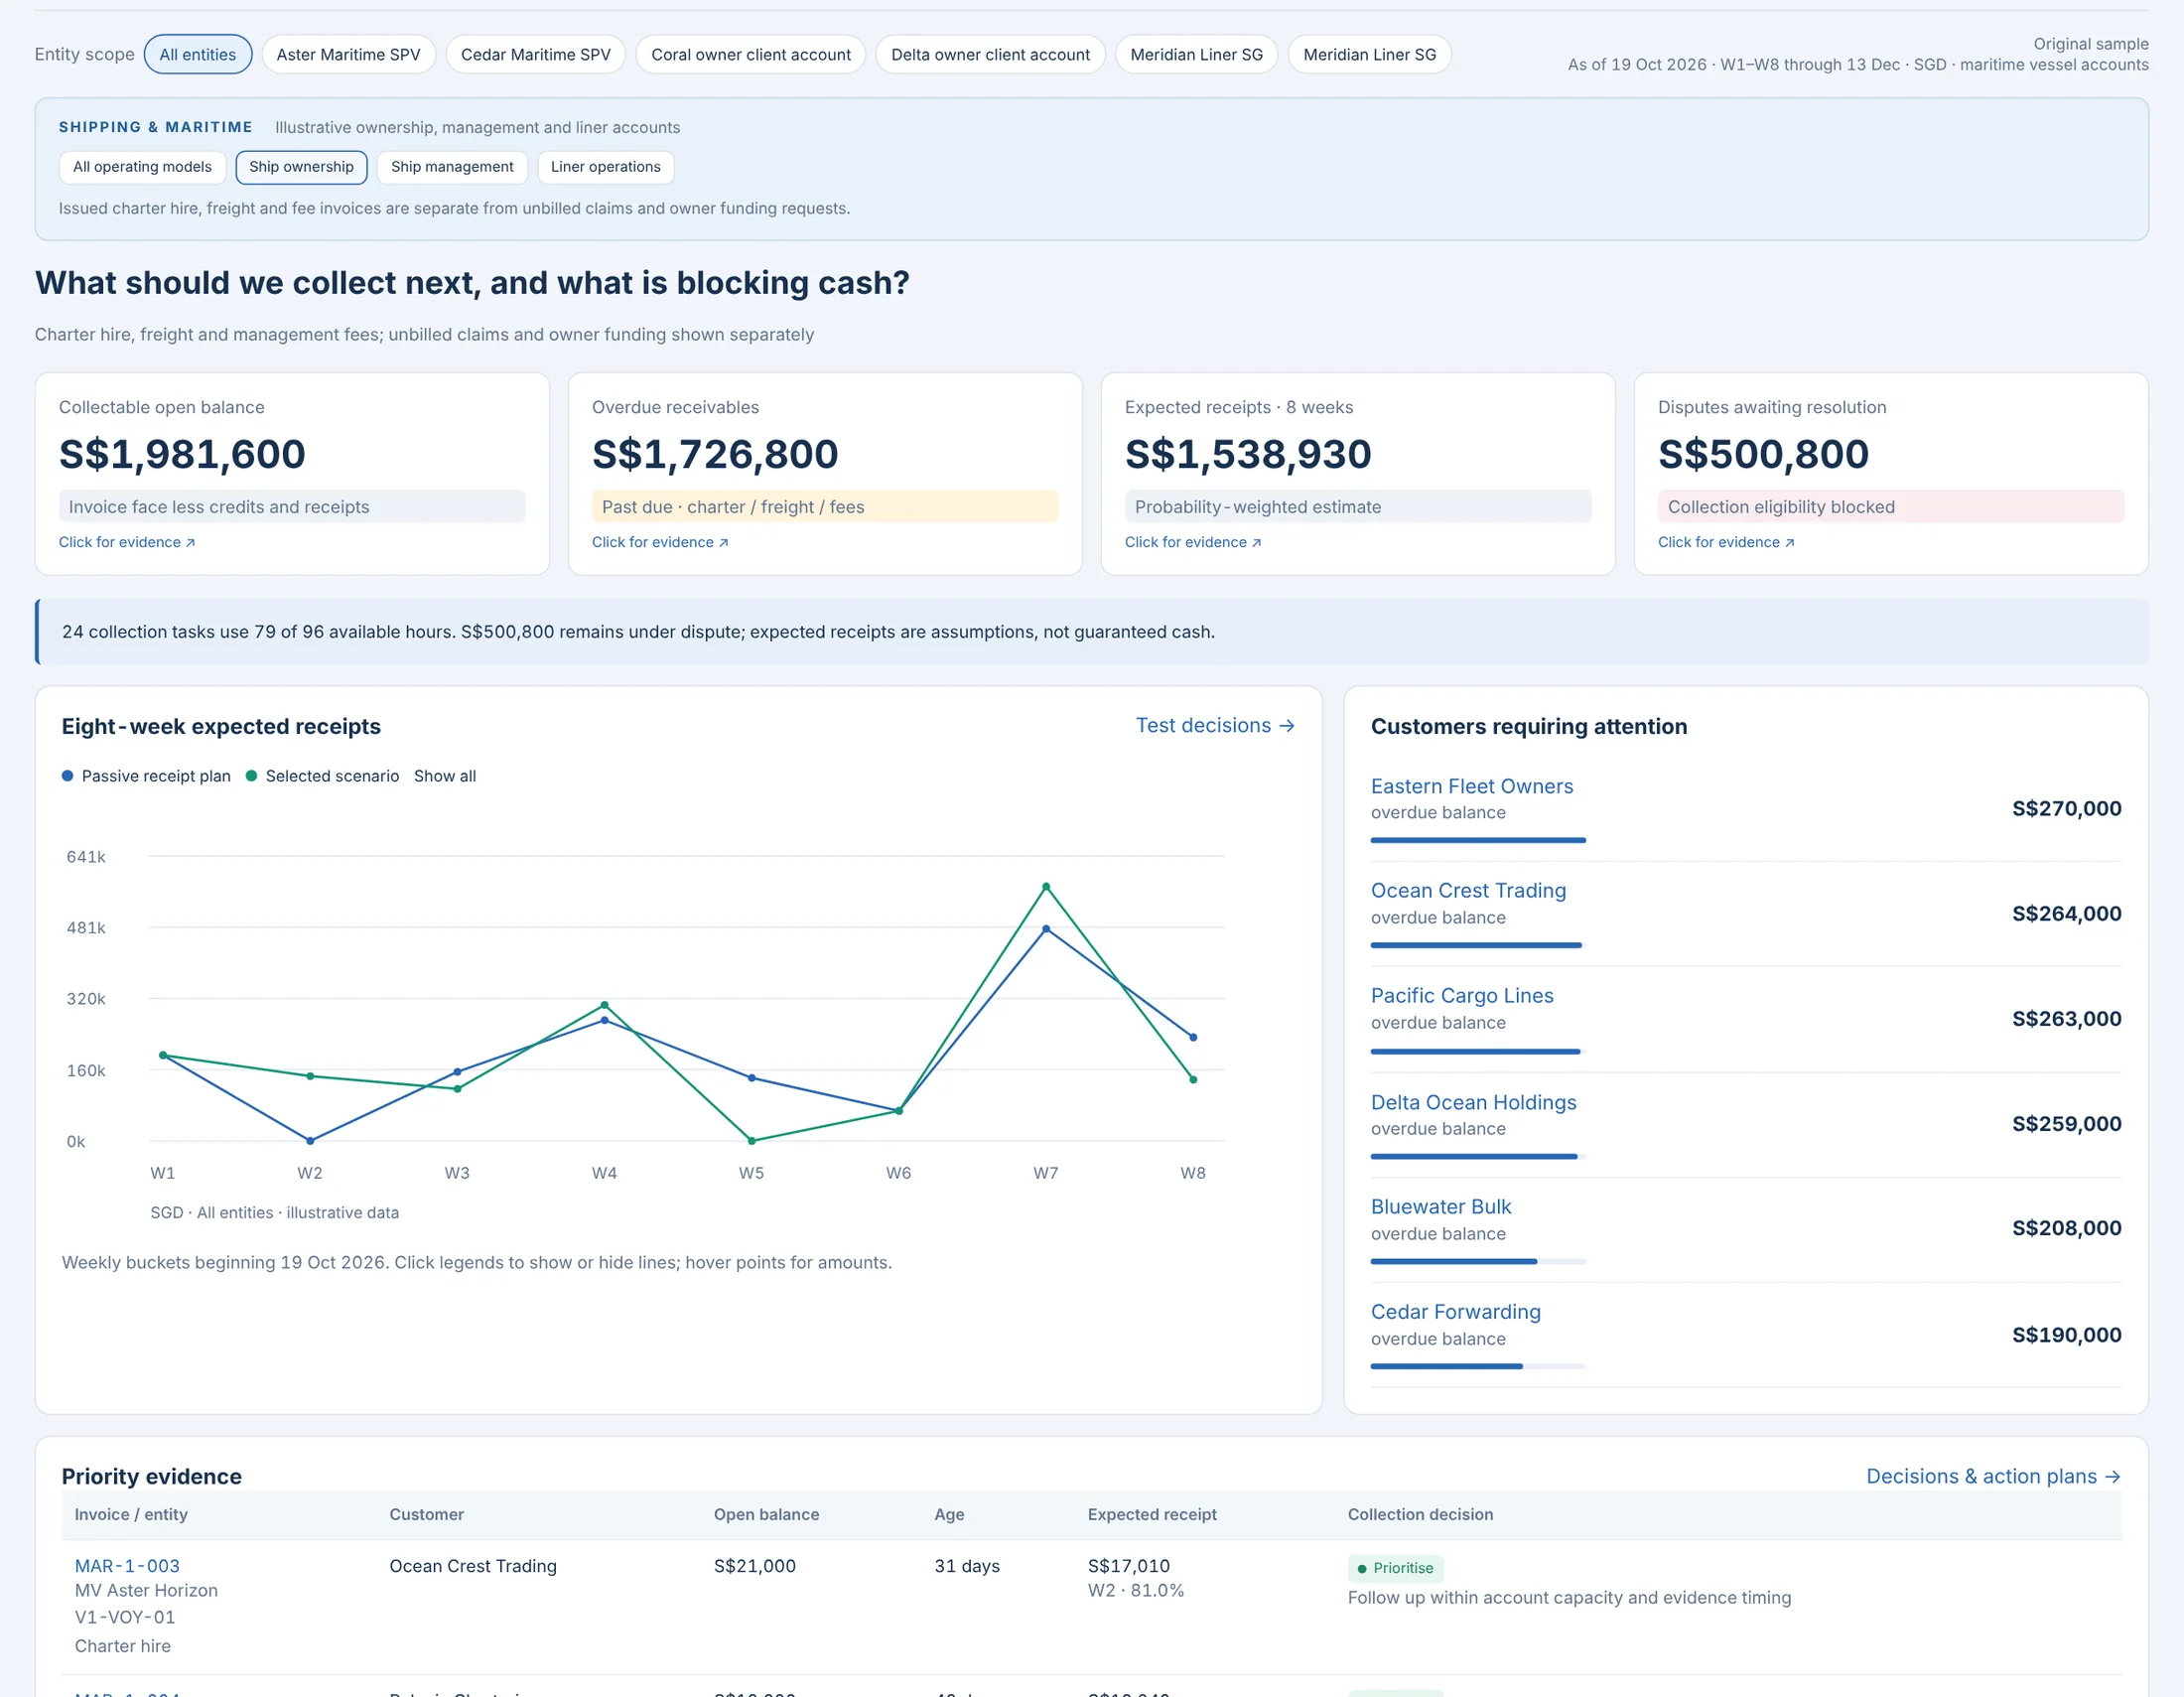Click the Expected receipt column header
This screenshot has width=2184, height=1697.
[x=1152, y=1514]
